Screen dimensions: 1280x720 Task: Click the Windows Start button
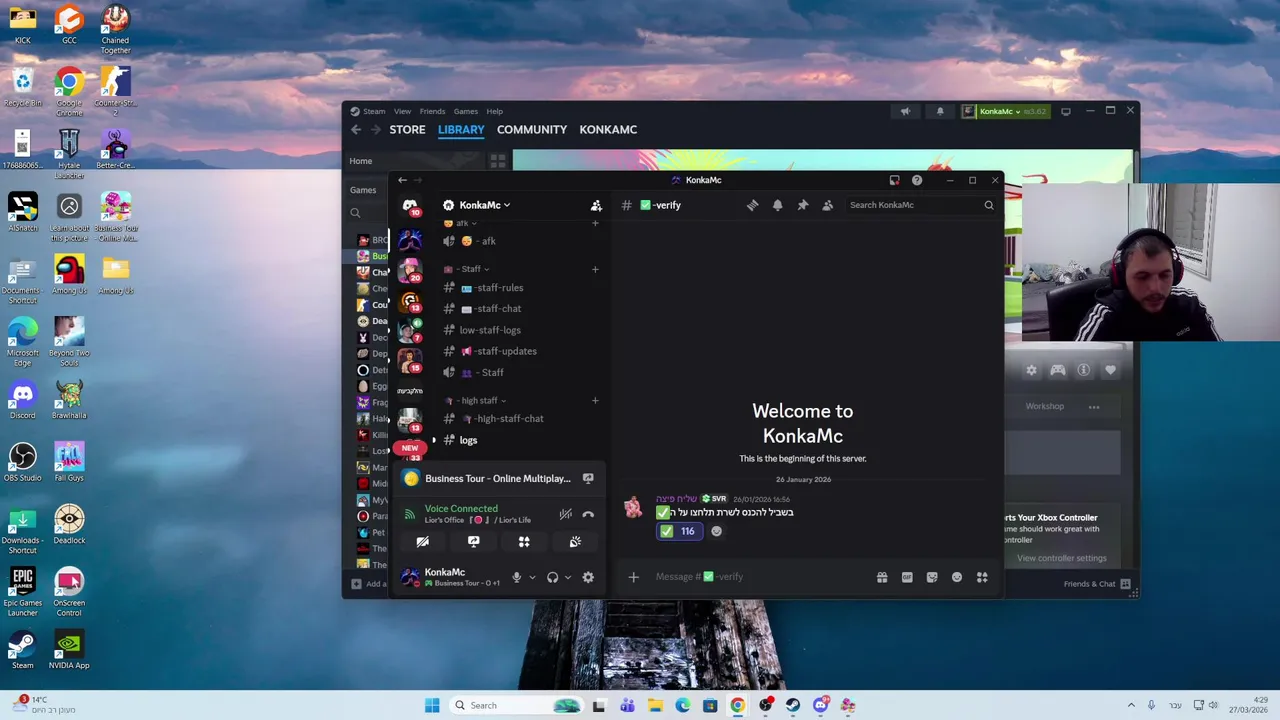432,706
